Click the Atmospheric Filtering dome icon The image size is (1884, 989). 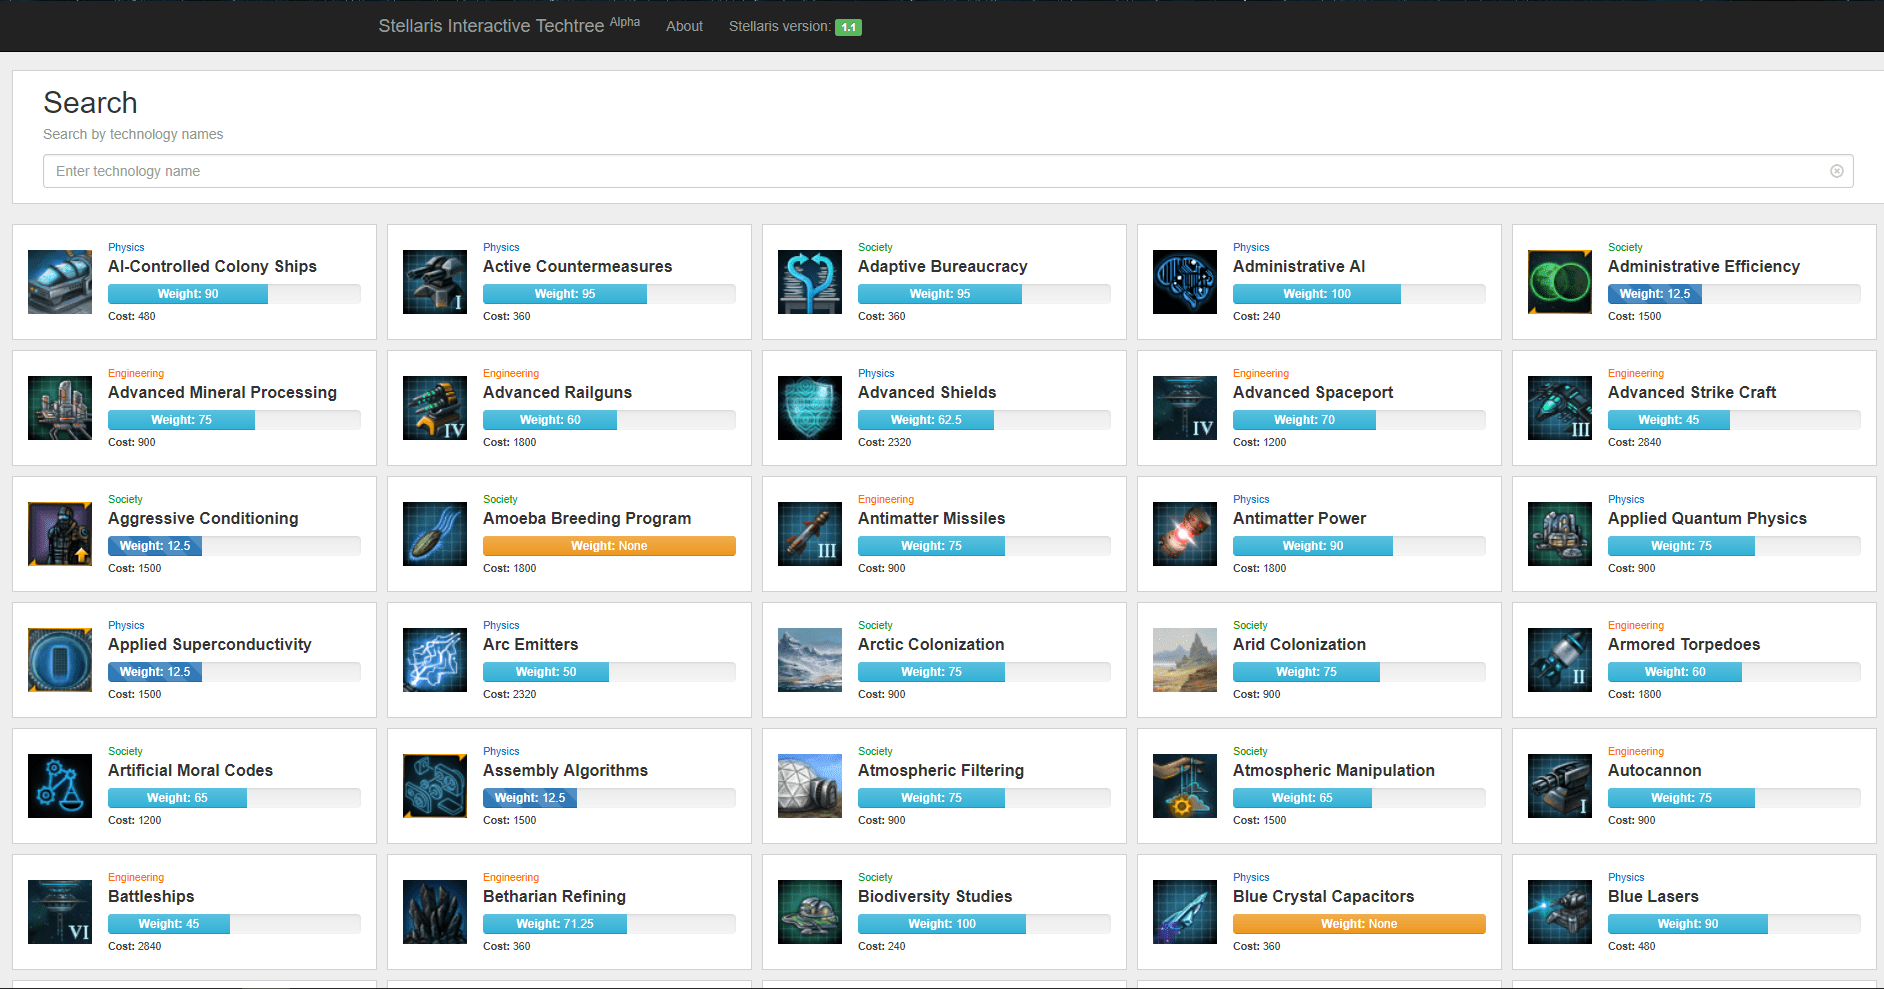[810, 786]
